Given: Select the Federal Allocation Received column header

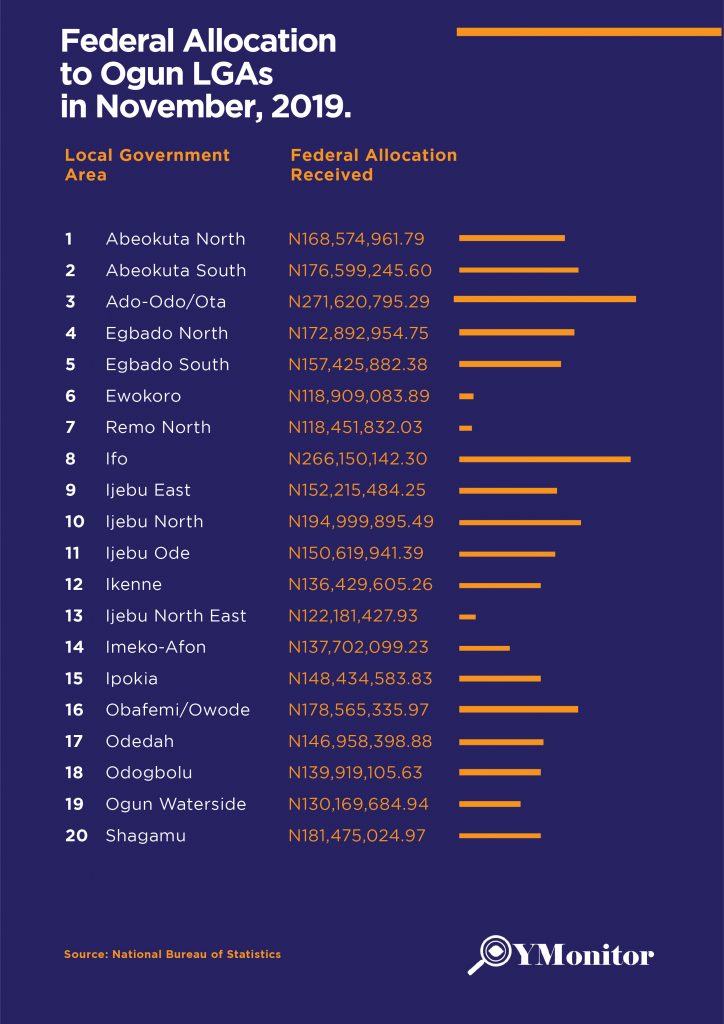Looking at the screenshot, I should pos(373,165).
